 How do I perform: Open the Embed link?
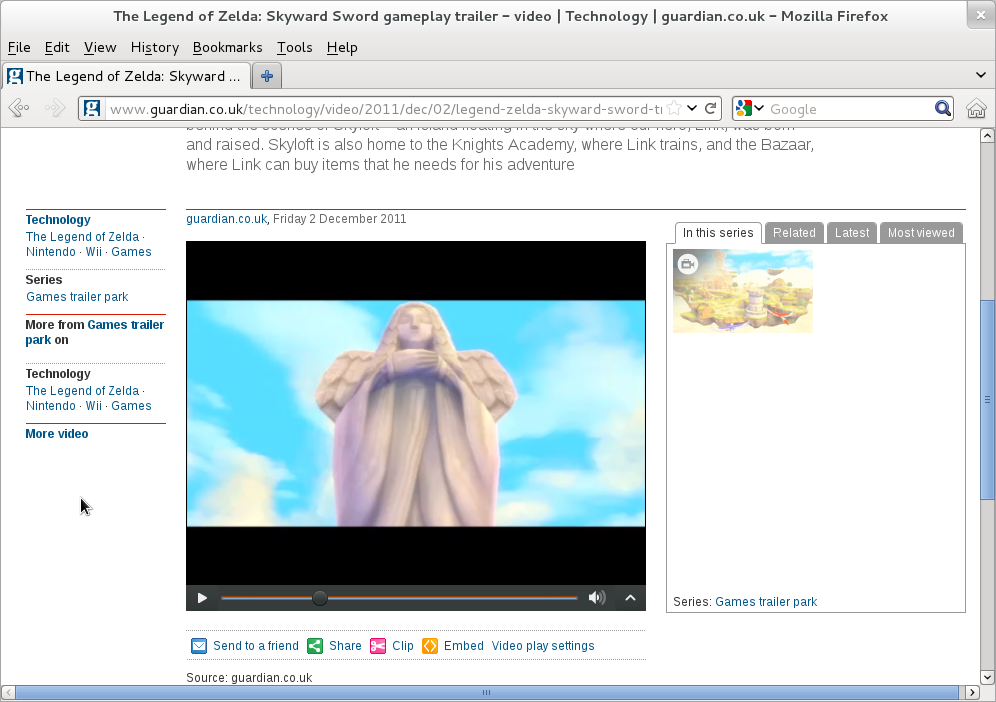coord(464,645)
